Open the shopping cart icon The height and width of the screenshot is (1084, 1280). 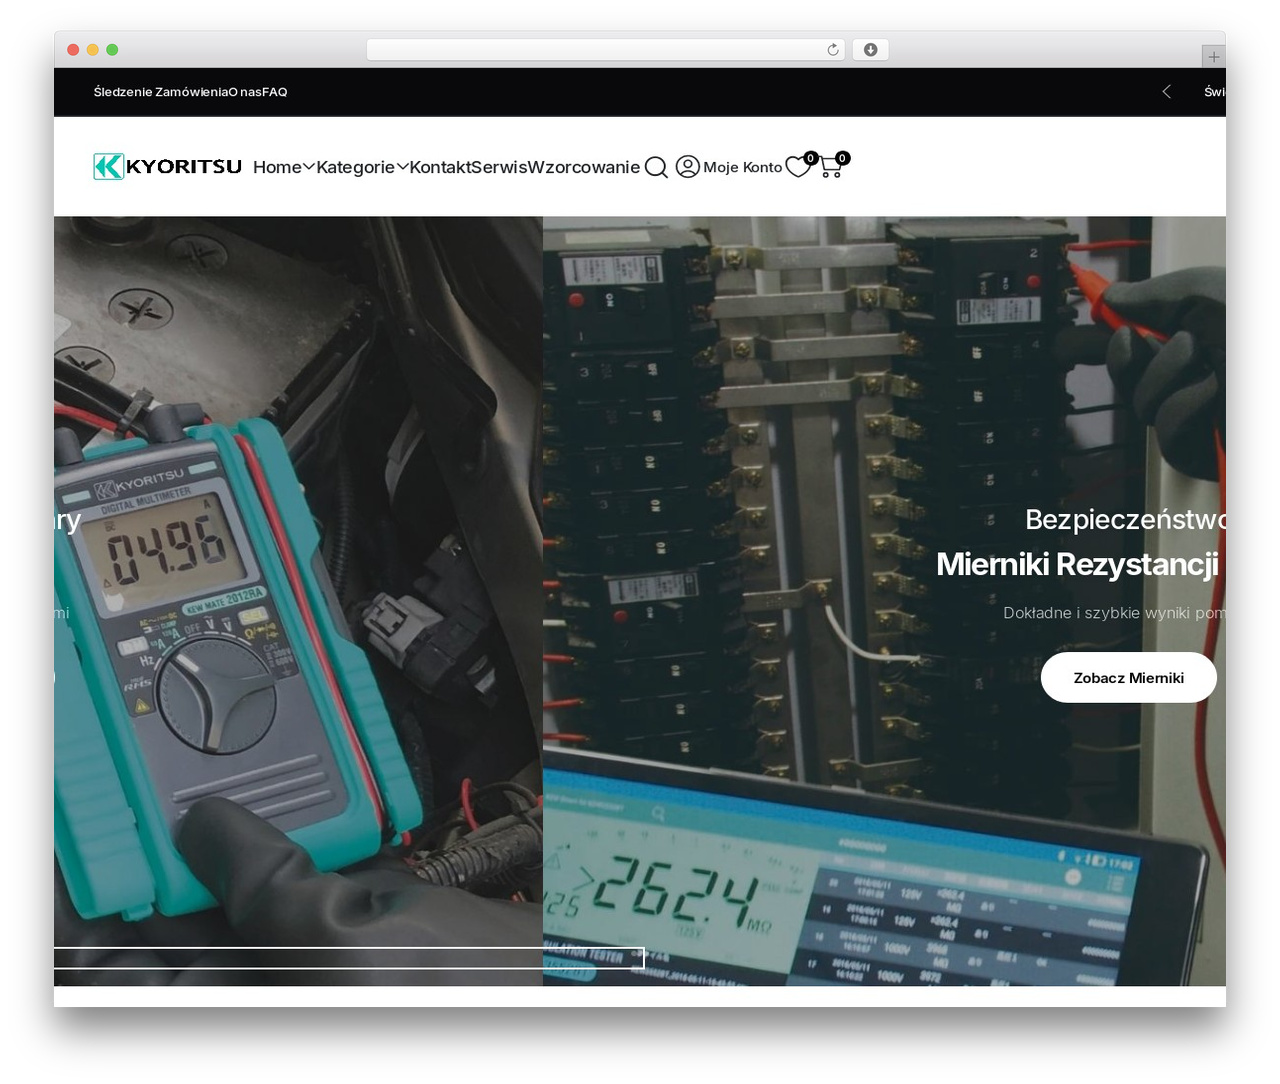tap(831, 167)
